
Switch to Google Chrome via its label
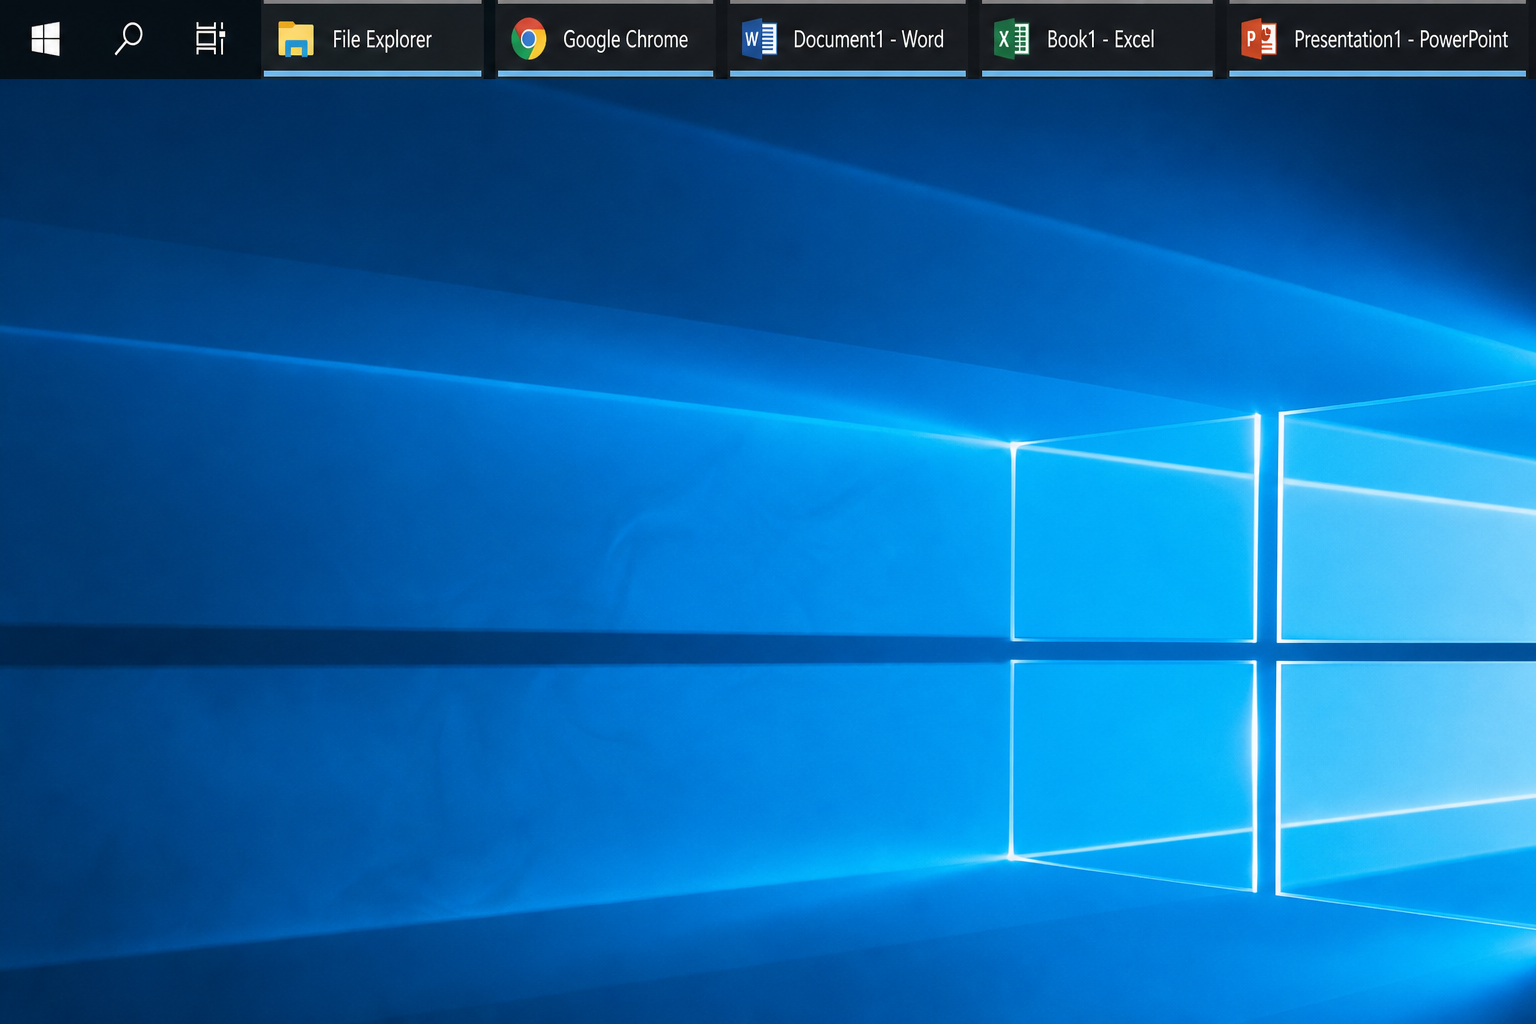click(625, 40)
